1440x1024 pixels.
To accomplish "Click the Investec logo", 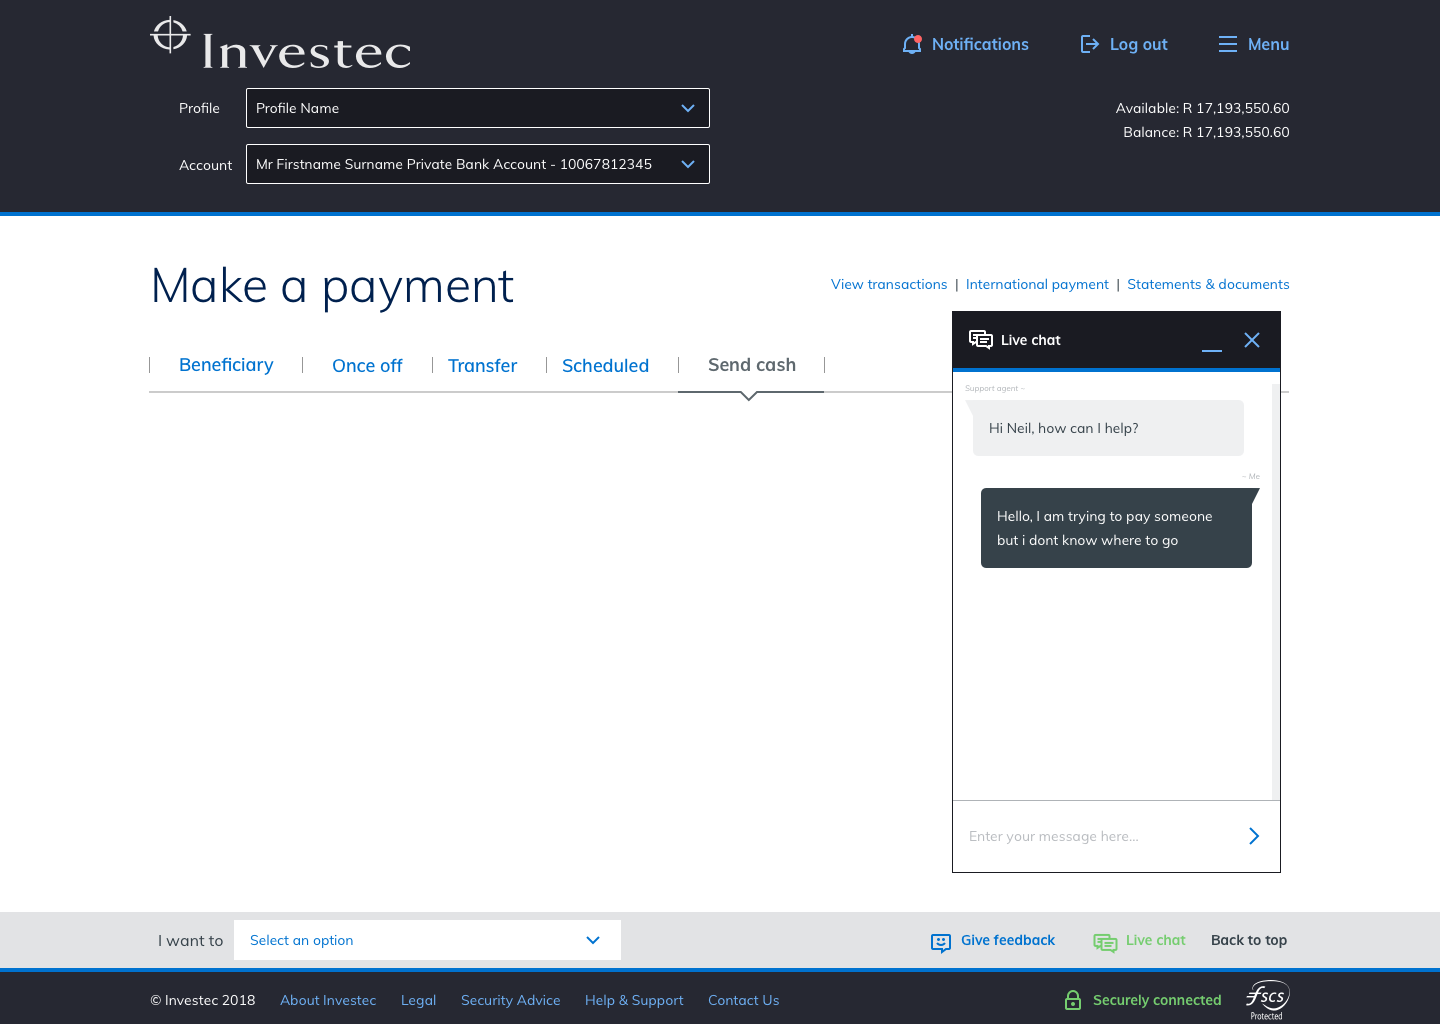I will [281, 46].
